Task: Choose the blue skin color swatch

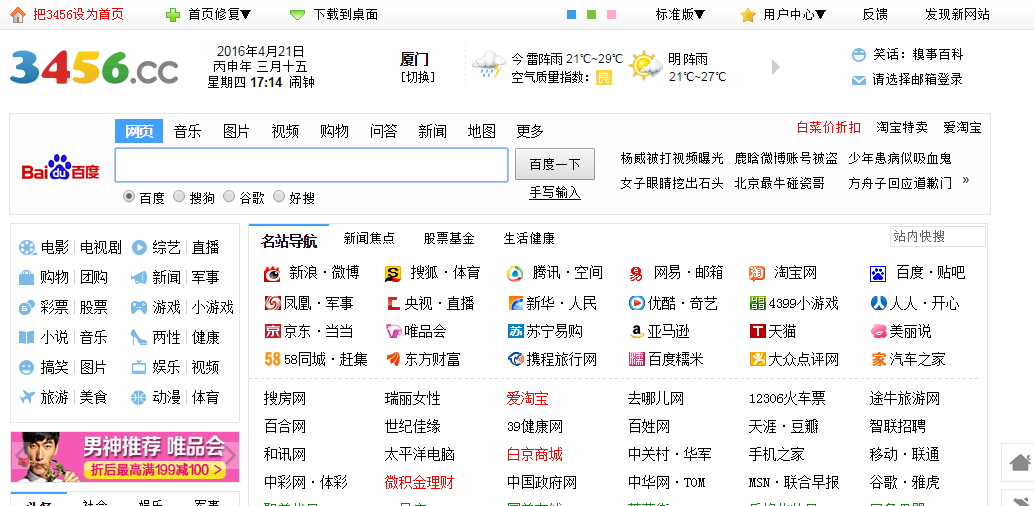Action: 572,15
